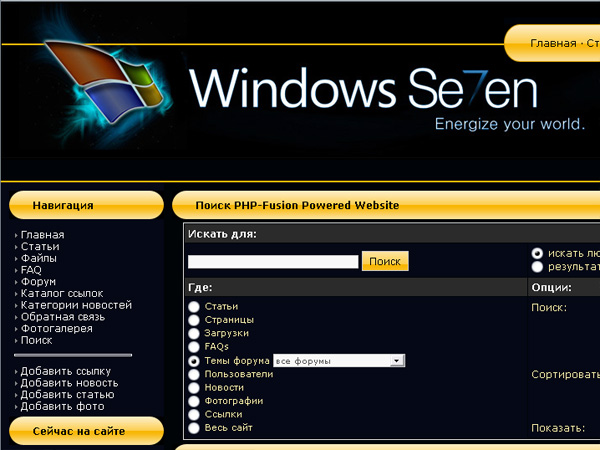Focus the search text input field

pyautogui.click(x=273, y=262)
